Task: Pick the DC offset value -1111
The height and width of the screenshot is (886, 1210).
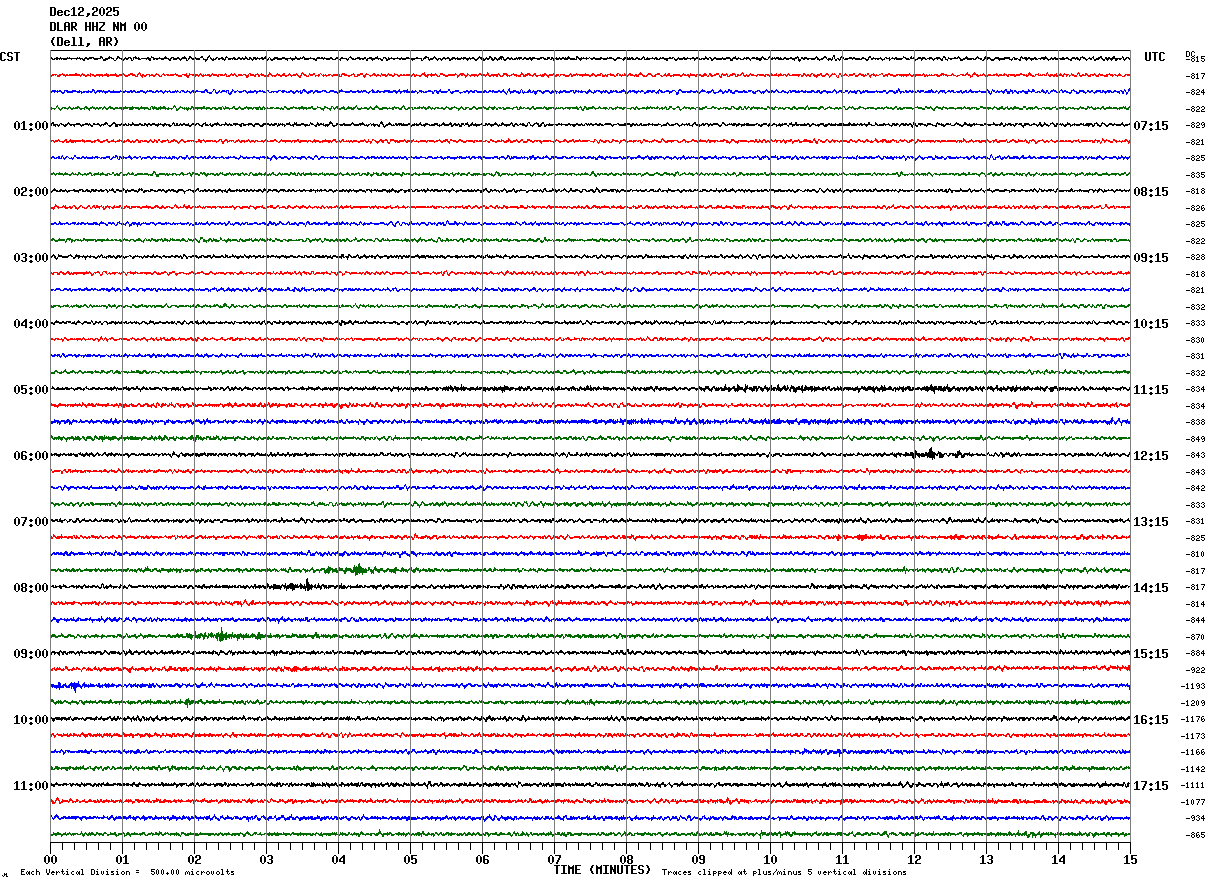Action: [x=1194, y=786]
